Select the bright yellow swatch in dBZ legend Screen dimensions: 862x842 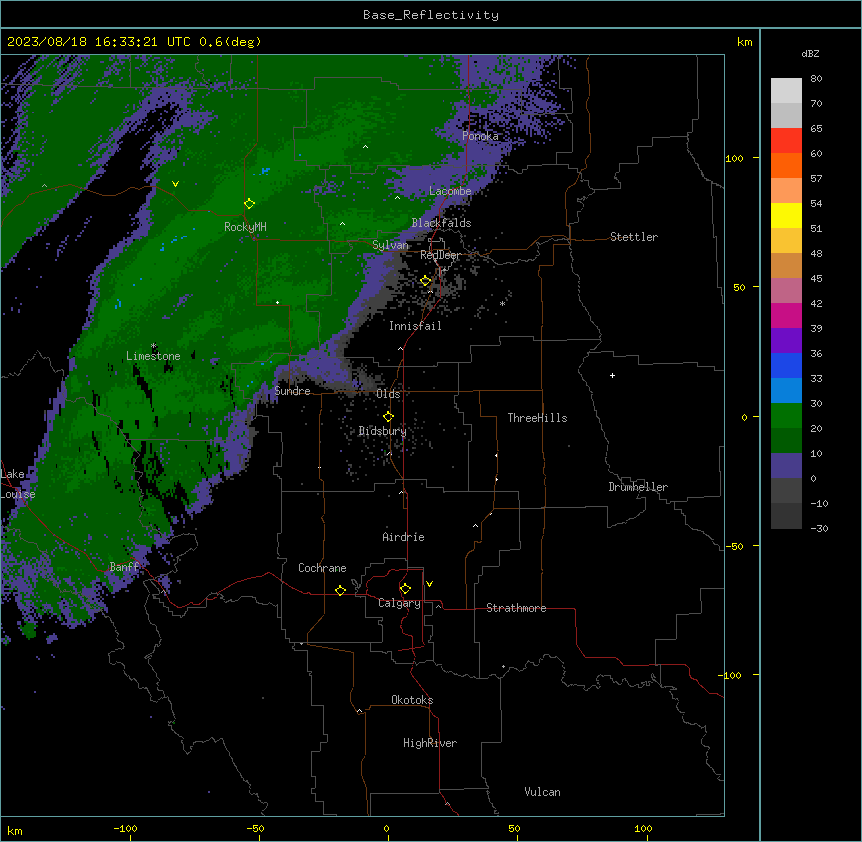tap(786, 215)
